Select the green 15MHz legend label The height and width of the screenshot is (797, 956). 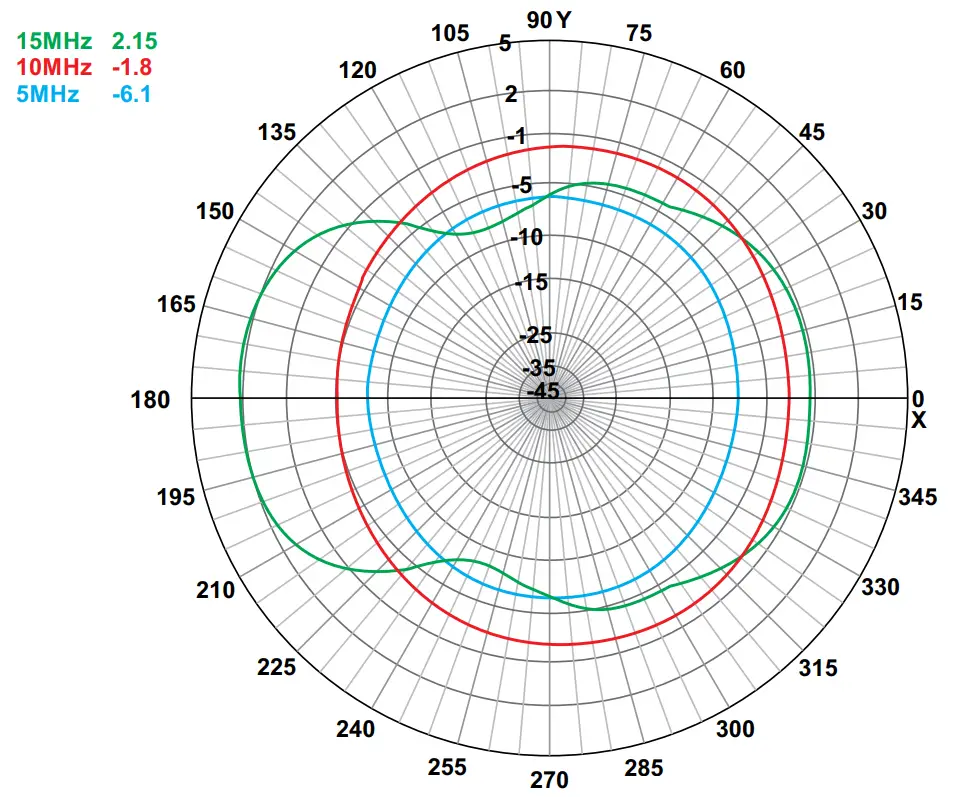point(54,41)
